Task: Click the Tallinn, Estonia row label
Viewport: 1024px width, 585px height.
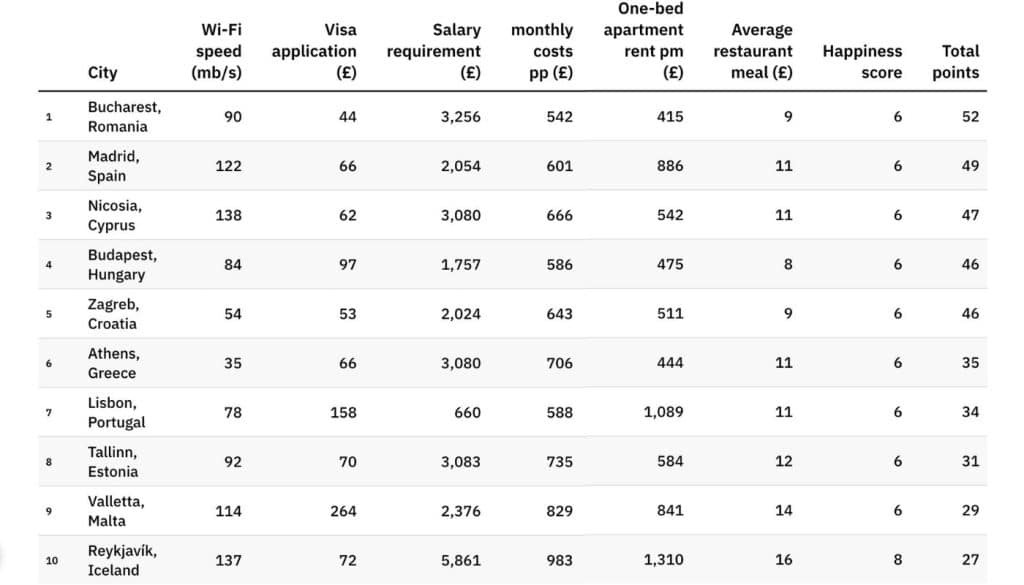Action: click(x=113, y=461)
